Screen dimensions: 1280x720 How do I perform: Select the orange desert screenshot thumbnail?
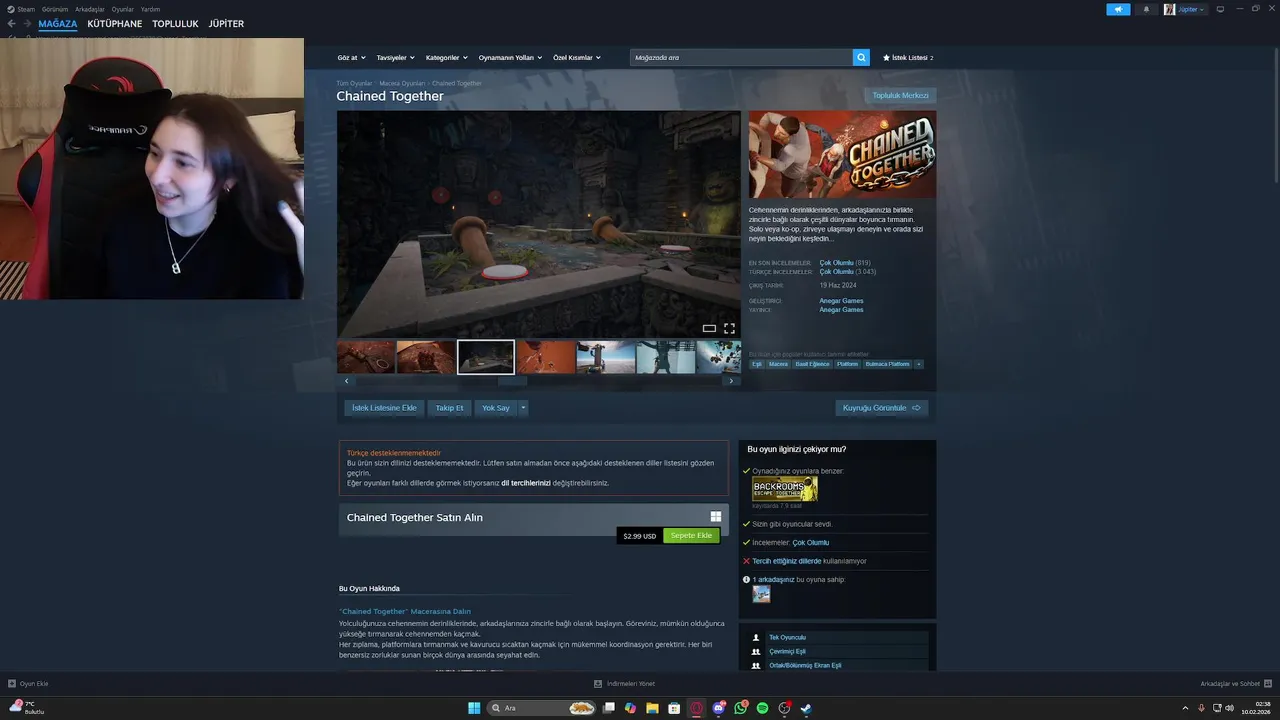545,357
